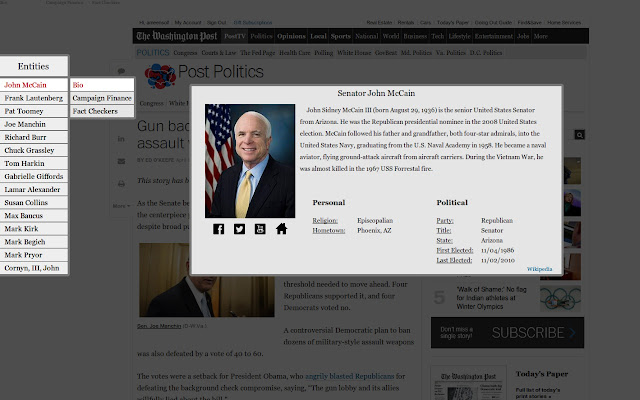Click the Religion label link
640x400 pixels.
pyautogui.click(x=325, y=220)
